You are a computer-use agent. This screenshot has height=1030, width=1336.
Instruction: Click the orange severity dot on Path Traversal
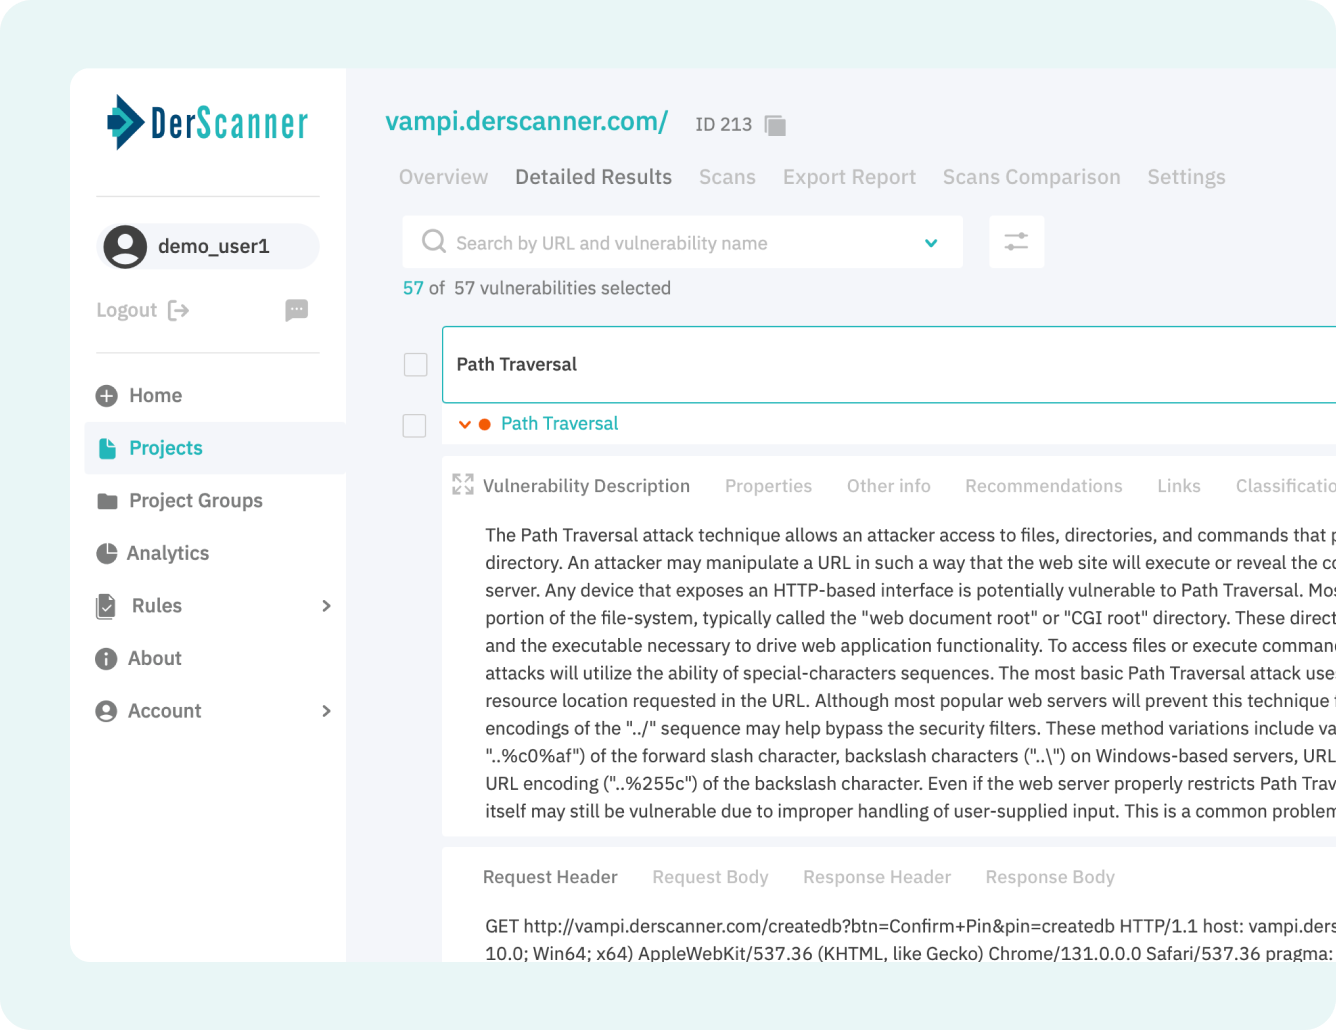point(485,424)
